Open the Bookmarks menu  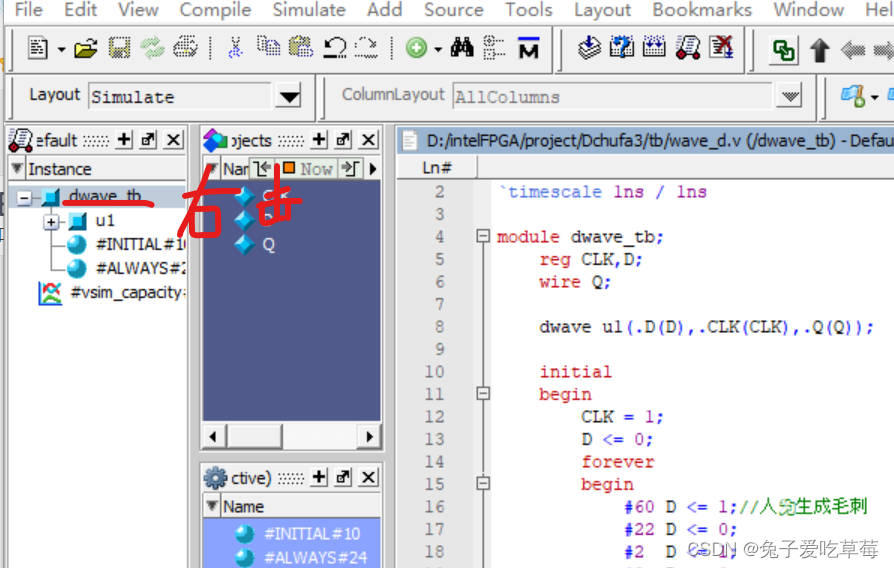pos(702,10)
